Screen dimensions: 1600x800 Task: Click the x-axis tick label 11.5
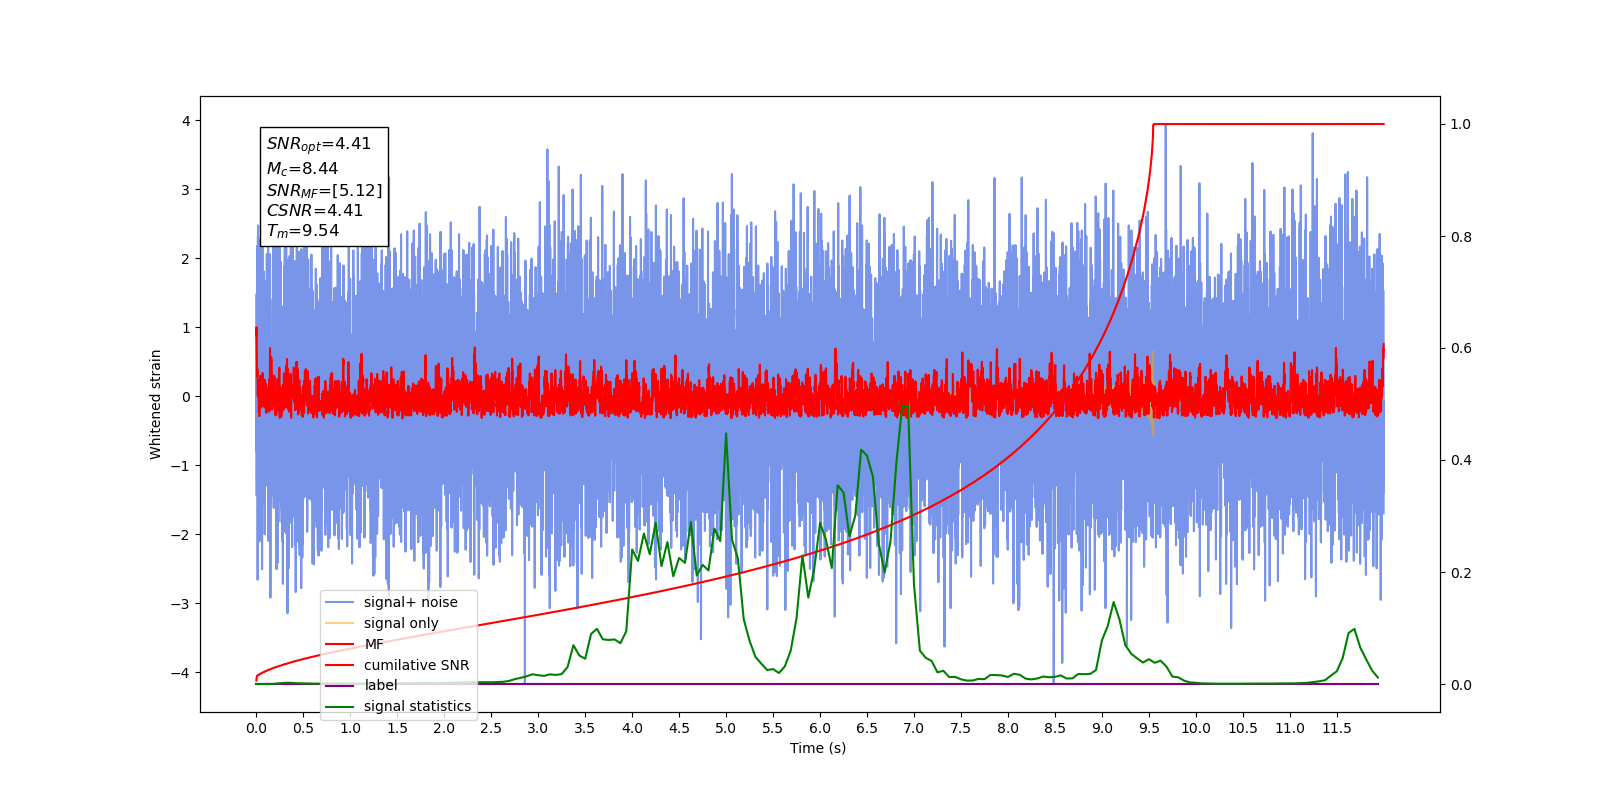[1337, 728]
